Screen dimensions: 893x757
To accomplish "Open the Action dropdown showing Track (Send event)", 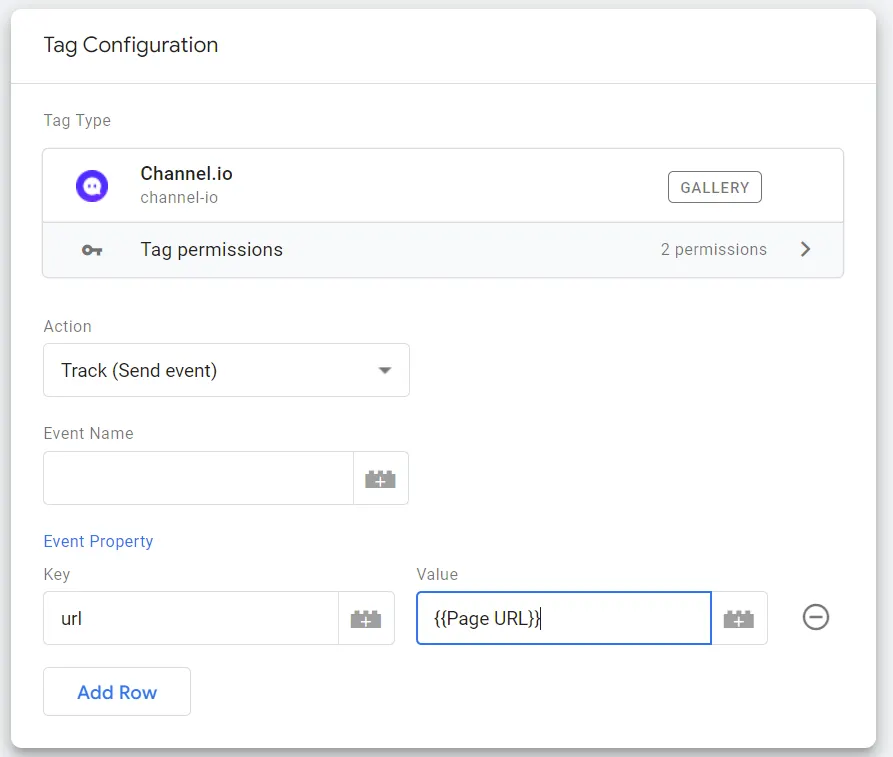I will pyautogui.click(x=226, y=370).
